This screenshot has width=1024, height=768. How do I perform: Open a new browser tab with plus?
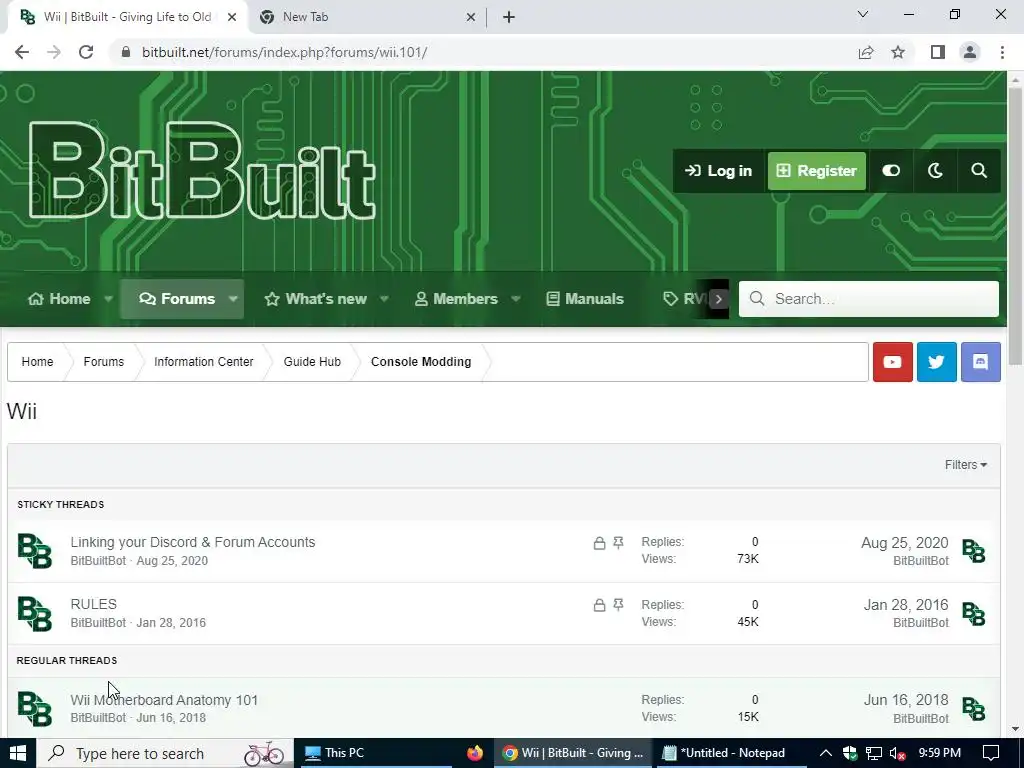509,17
